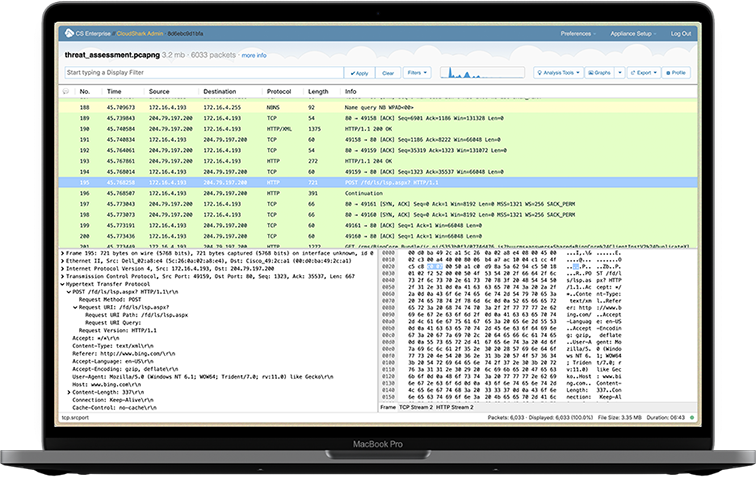Select the Cache-Control: no-cache line
The width and height of the screenshot is (756, 477).
(x=114, y=408)
